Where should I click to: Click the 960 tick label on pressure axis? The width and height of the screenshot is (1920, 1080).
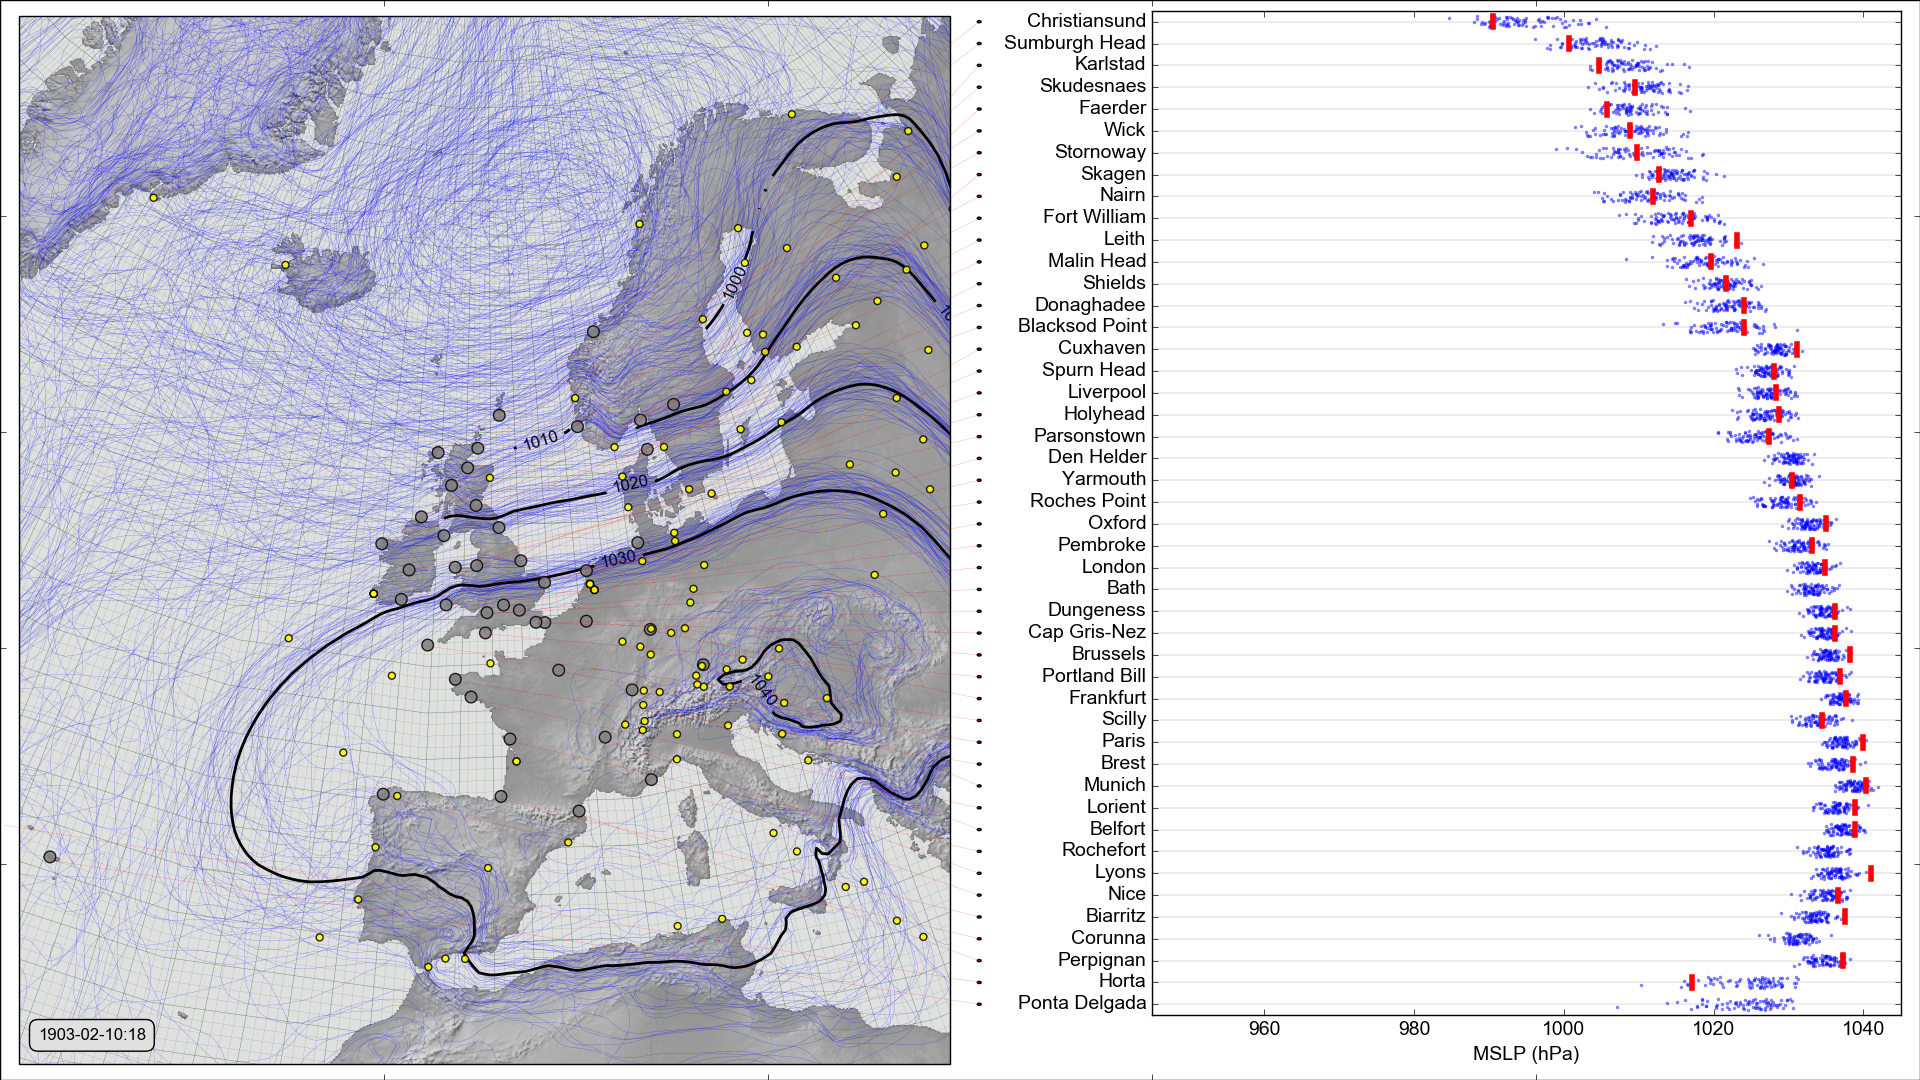(1264, 1029)
